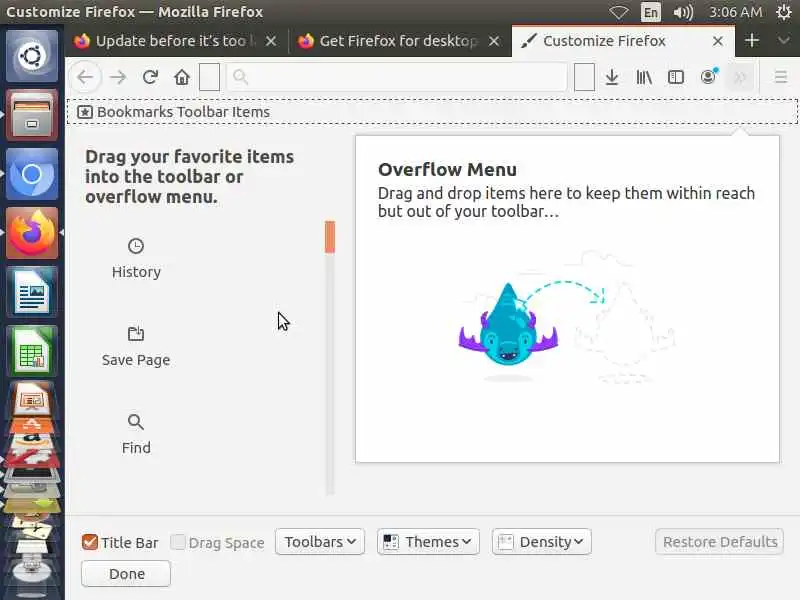Switch to 'Update before it's too' tab
Viewport: 800px width, 600px height.
[177, 41]
